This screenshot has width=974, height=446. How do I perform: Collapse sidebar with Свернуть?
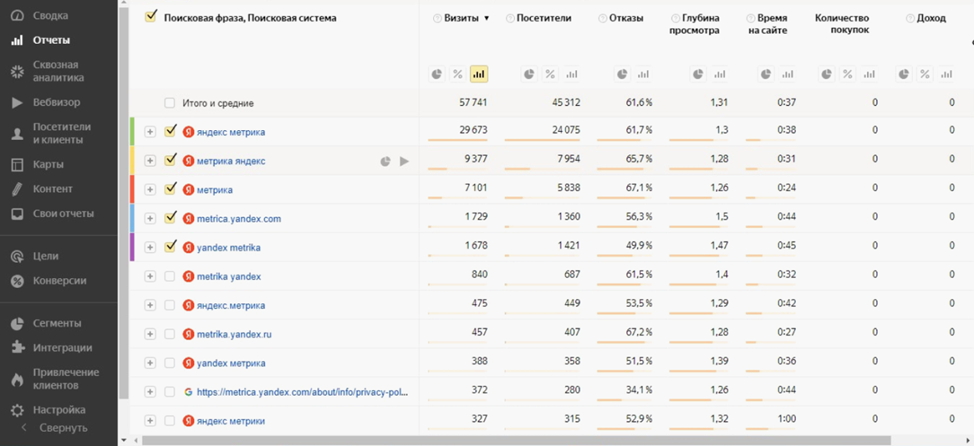(x=55, y=428)
